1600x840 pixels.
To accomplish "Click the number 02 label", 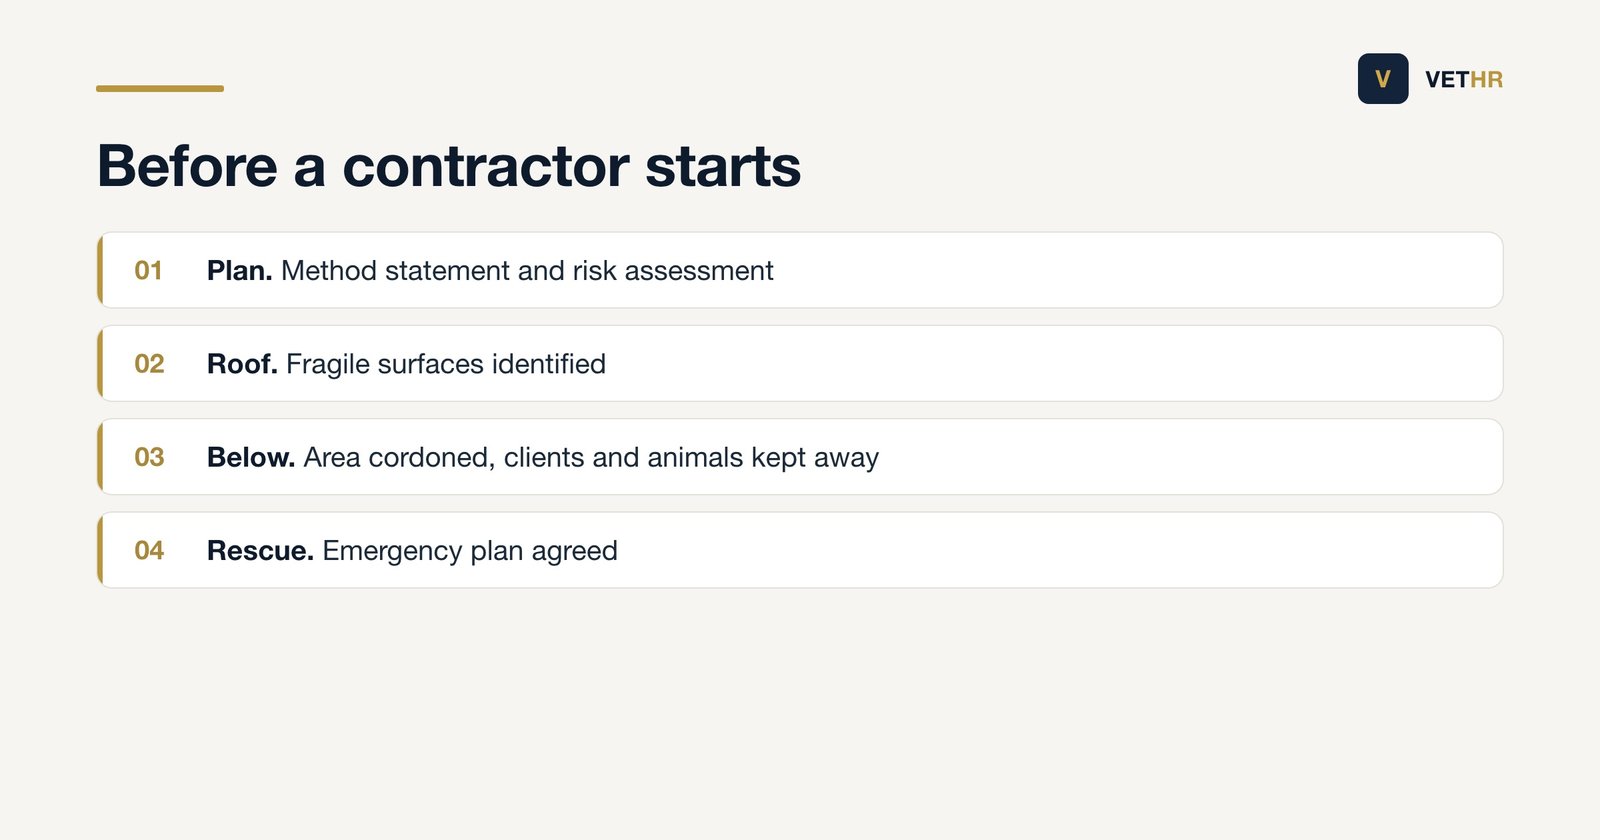I will [x=149, y=364].
